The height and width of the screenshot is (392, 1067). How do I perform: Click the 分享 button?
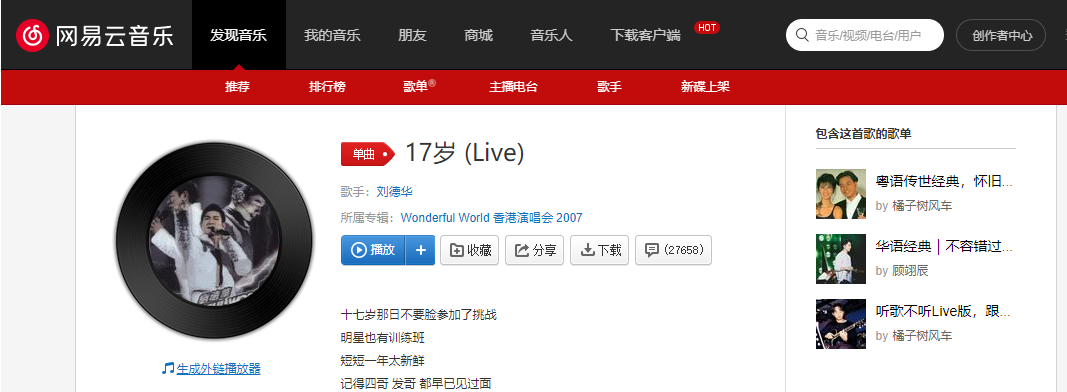(535, 250)
